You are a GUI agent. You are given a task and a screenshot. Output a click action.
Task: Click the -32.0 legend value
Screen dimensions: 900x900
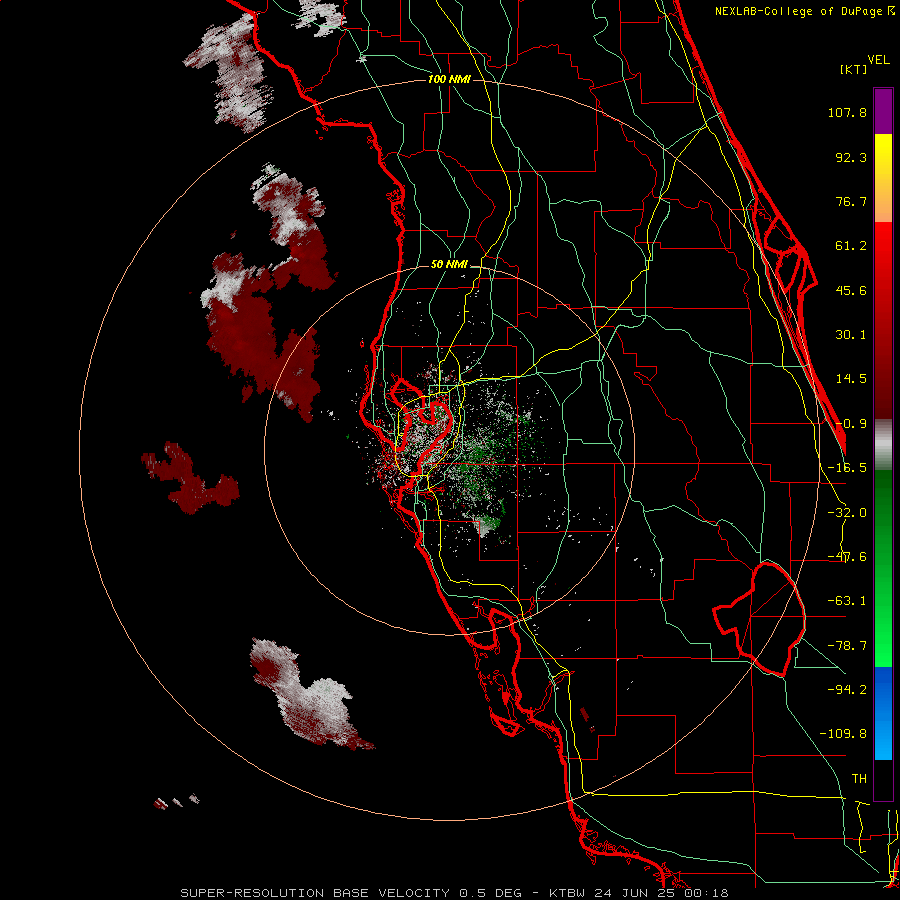pyautogui.click(x=847, y=513)
